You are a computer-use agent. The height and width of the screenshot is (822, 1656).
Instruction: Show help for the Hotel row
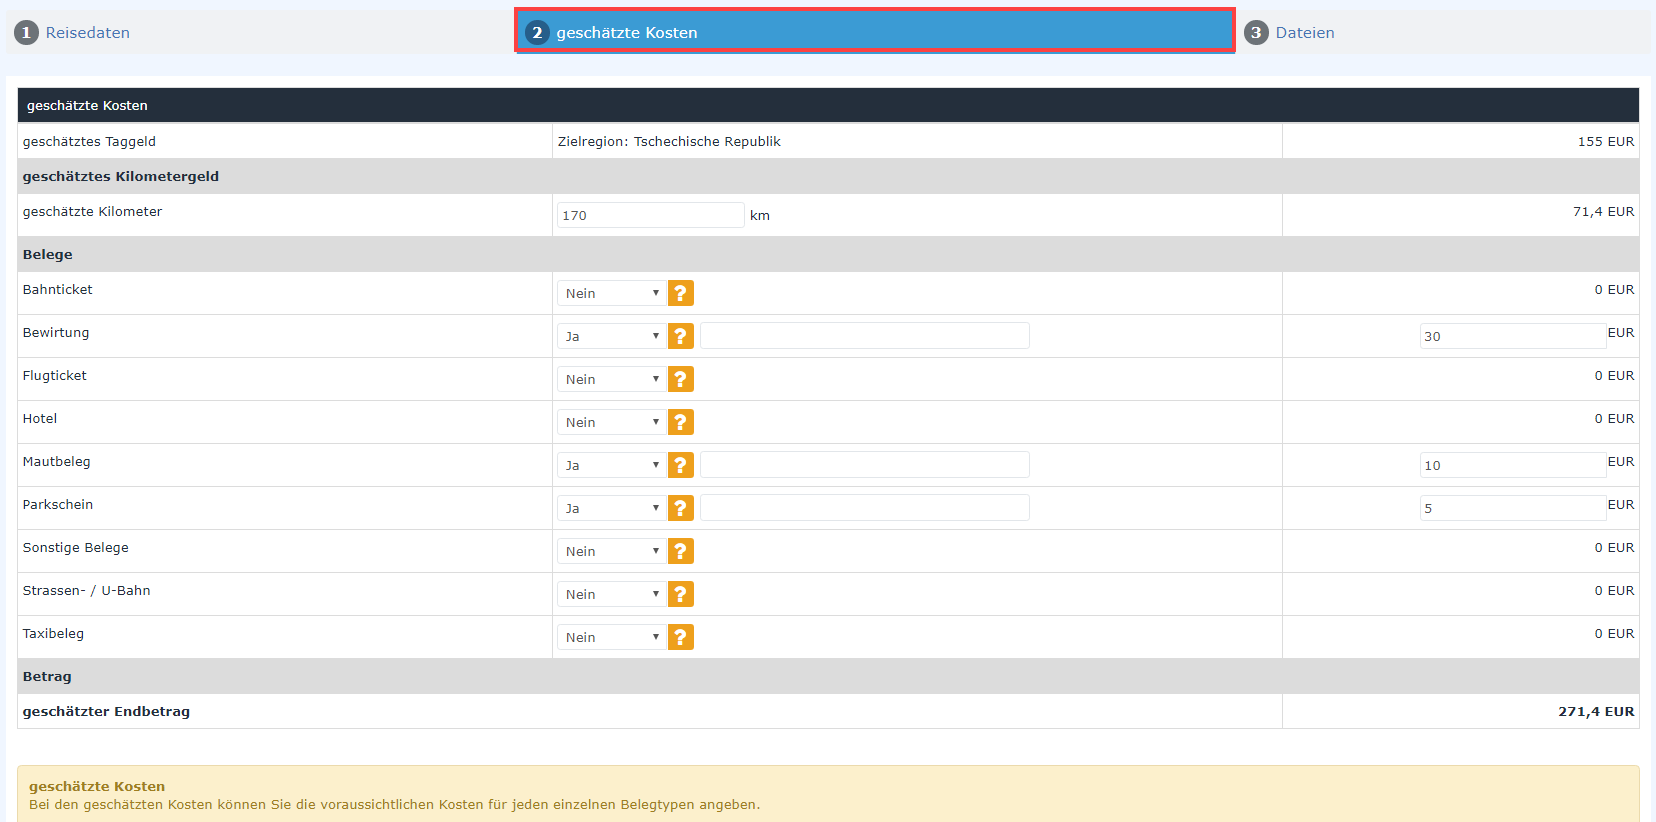coord(680,422)
